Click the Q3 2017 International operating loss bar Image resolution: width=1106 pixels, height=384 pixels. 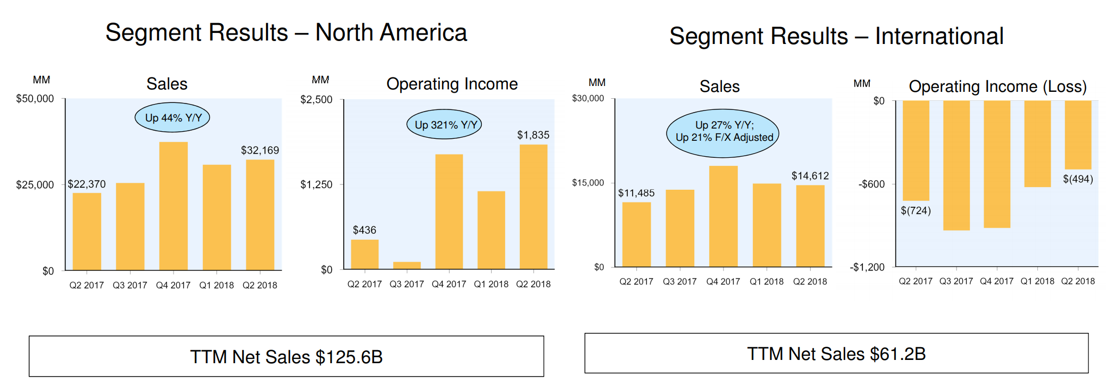pos(955,165)
